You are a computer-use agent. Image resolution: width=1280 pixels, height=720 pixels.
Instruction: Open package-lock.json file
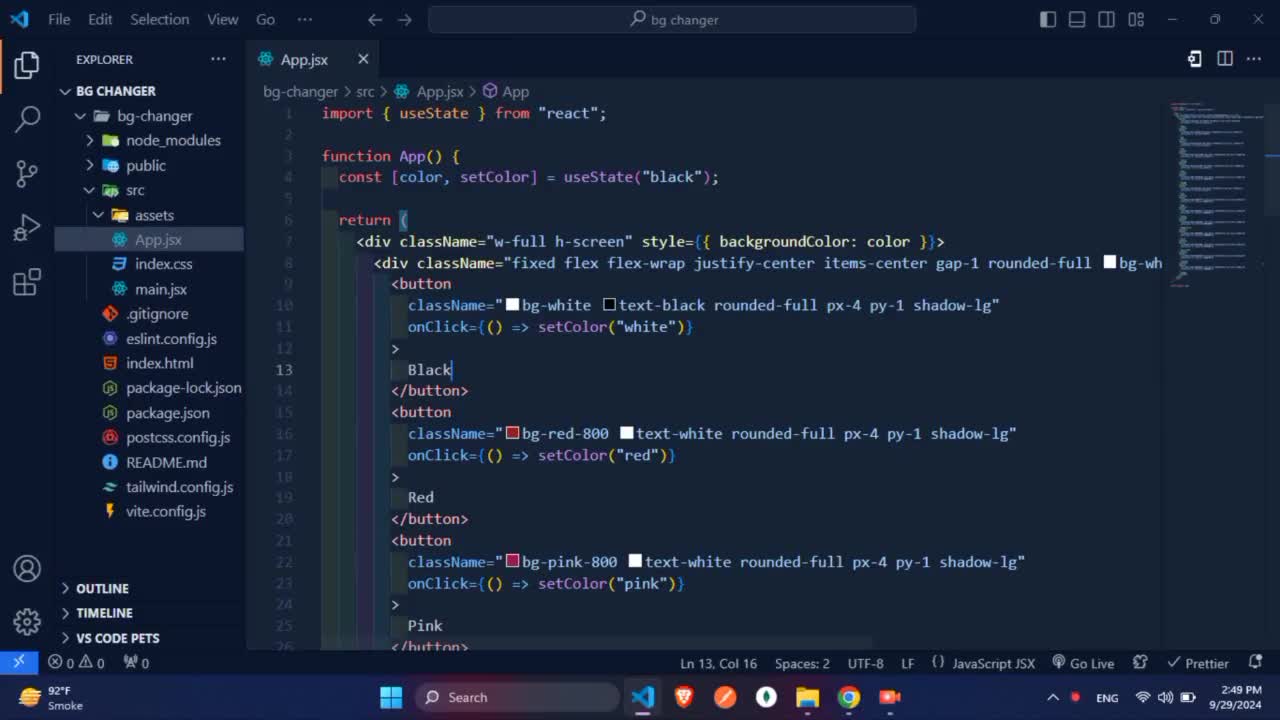point(148,388)
